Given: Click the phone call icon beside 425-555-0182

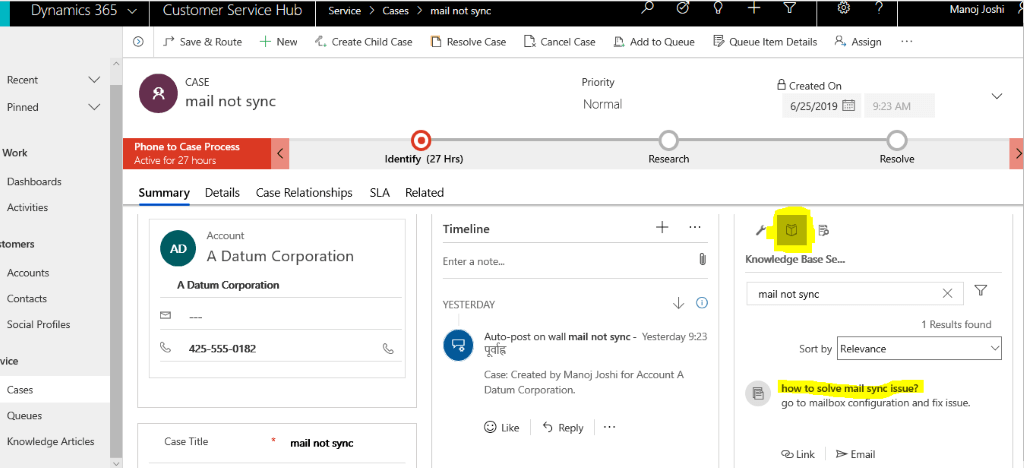Looking at the screenshot, I should [x=389, y=349].
